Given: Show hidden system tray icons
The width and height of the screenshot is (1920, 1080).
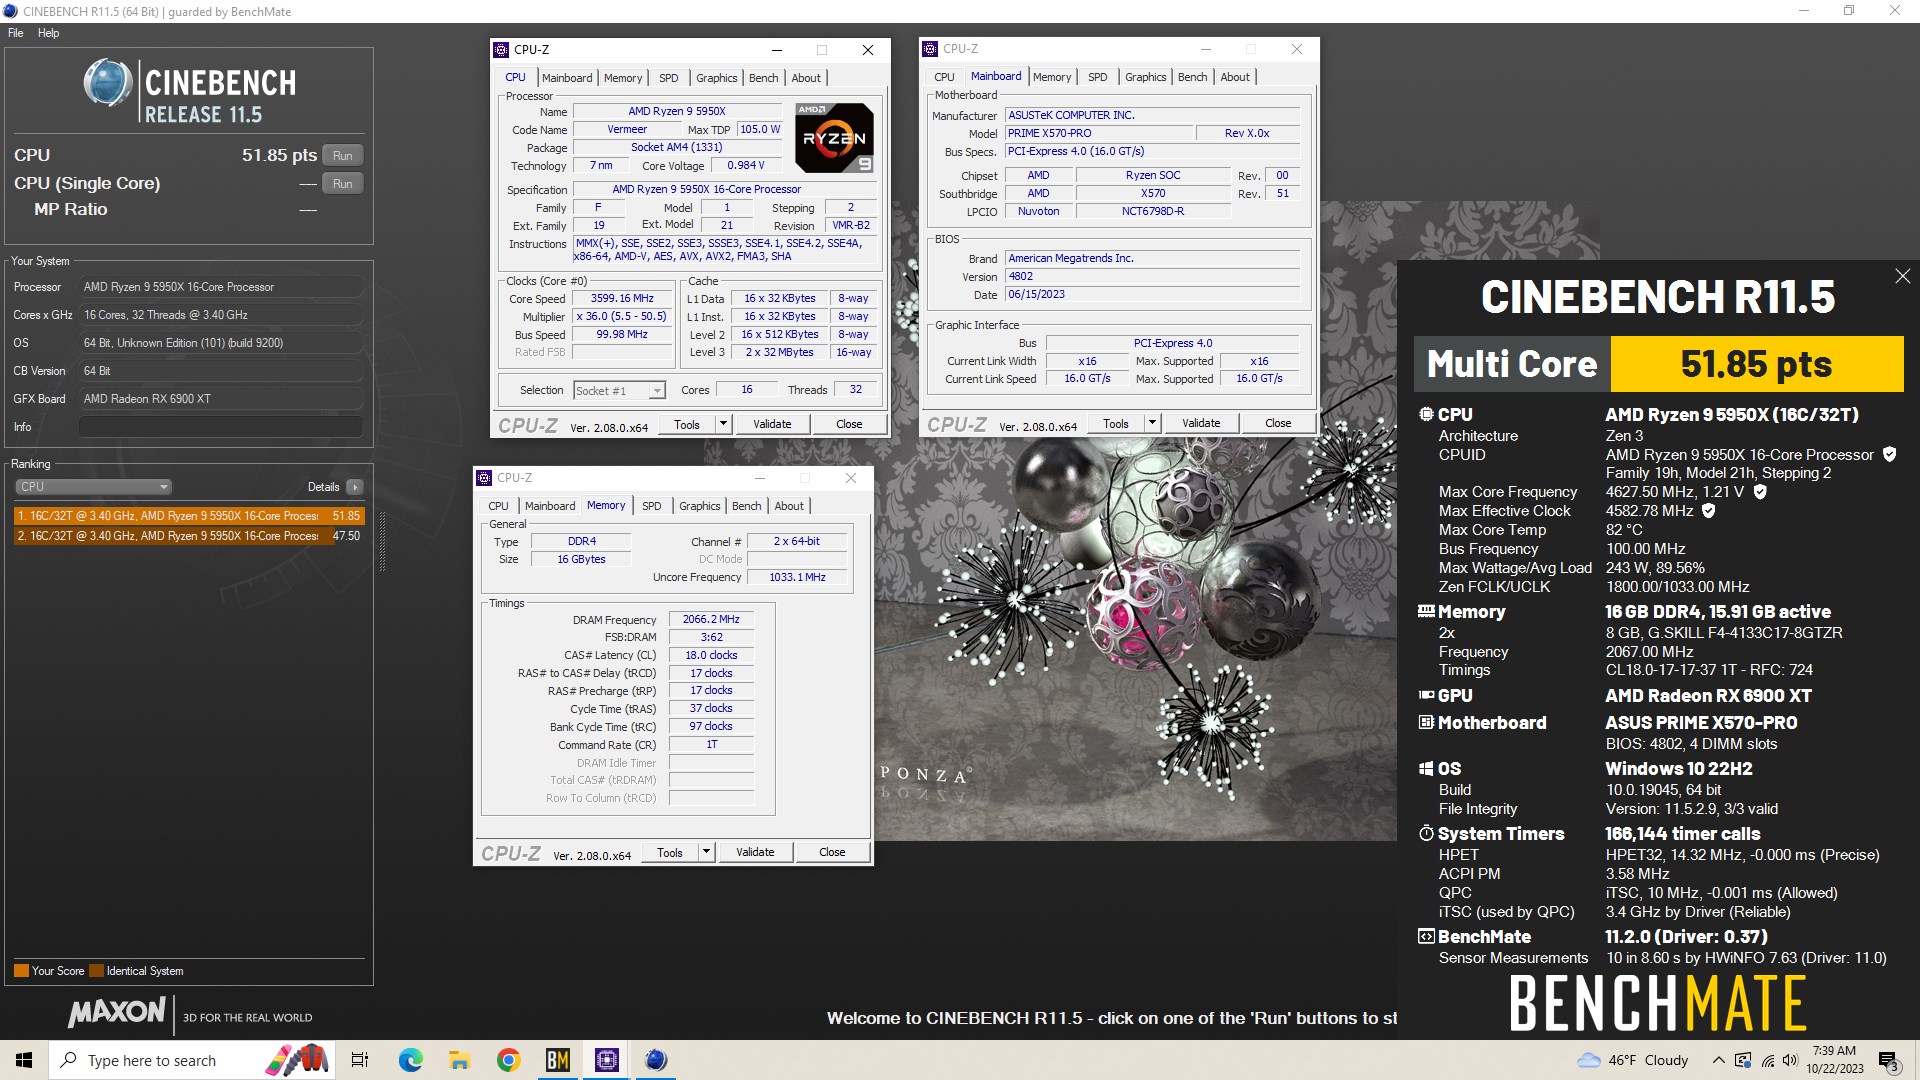Looking at the screenshot, I should pos(1718,1060).
